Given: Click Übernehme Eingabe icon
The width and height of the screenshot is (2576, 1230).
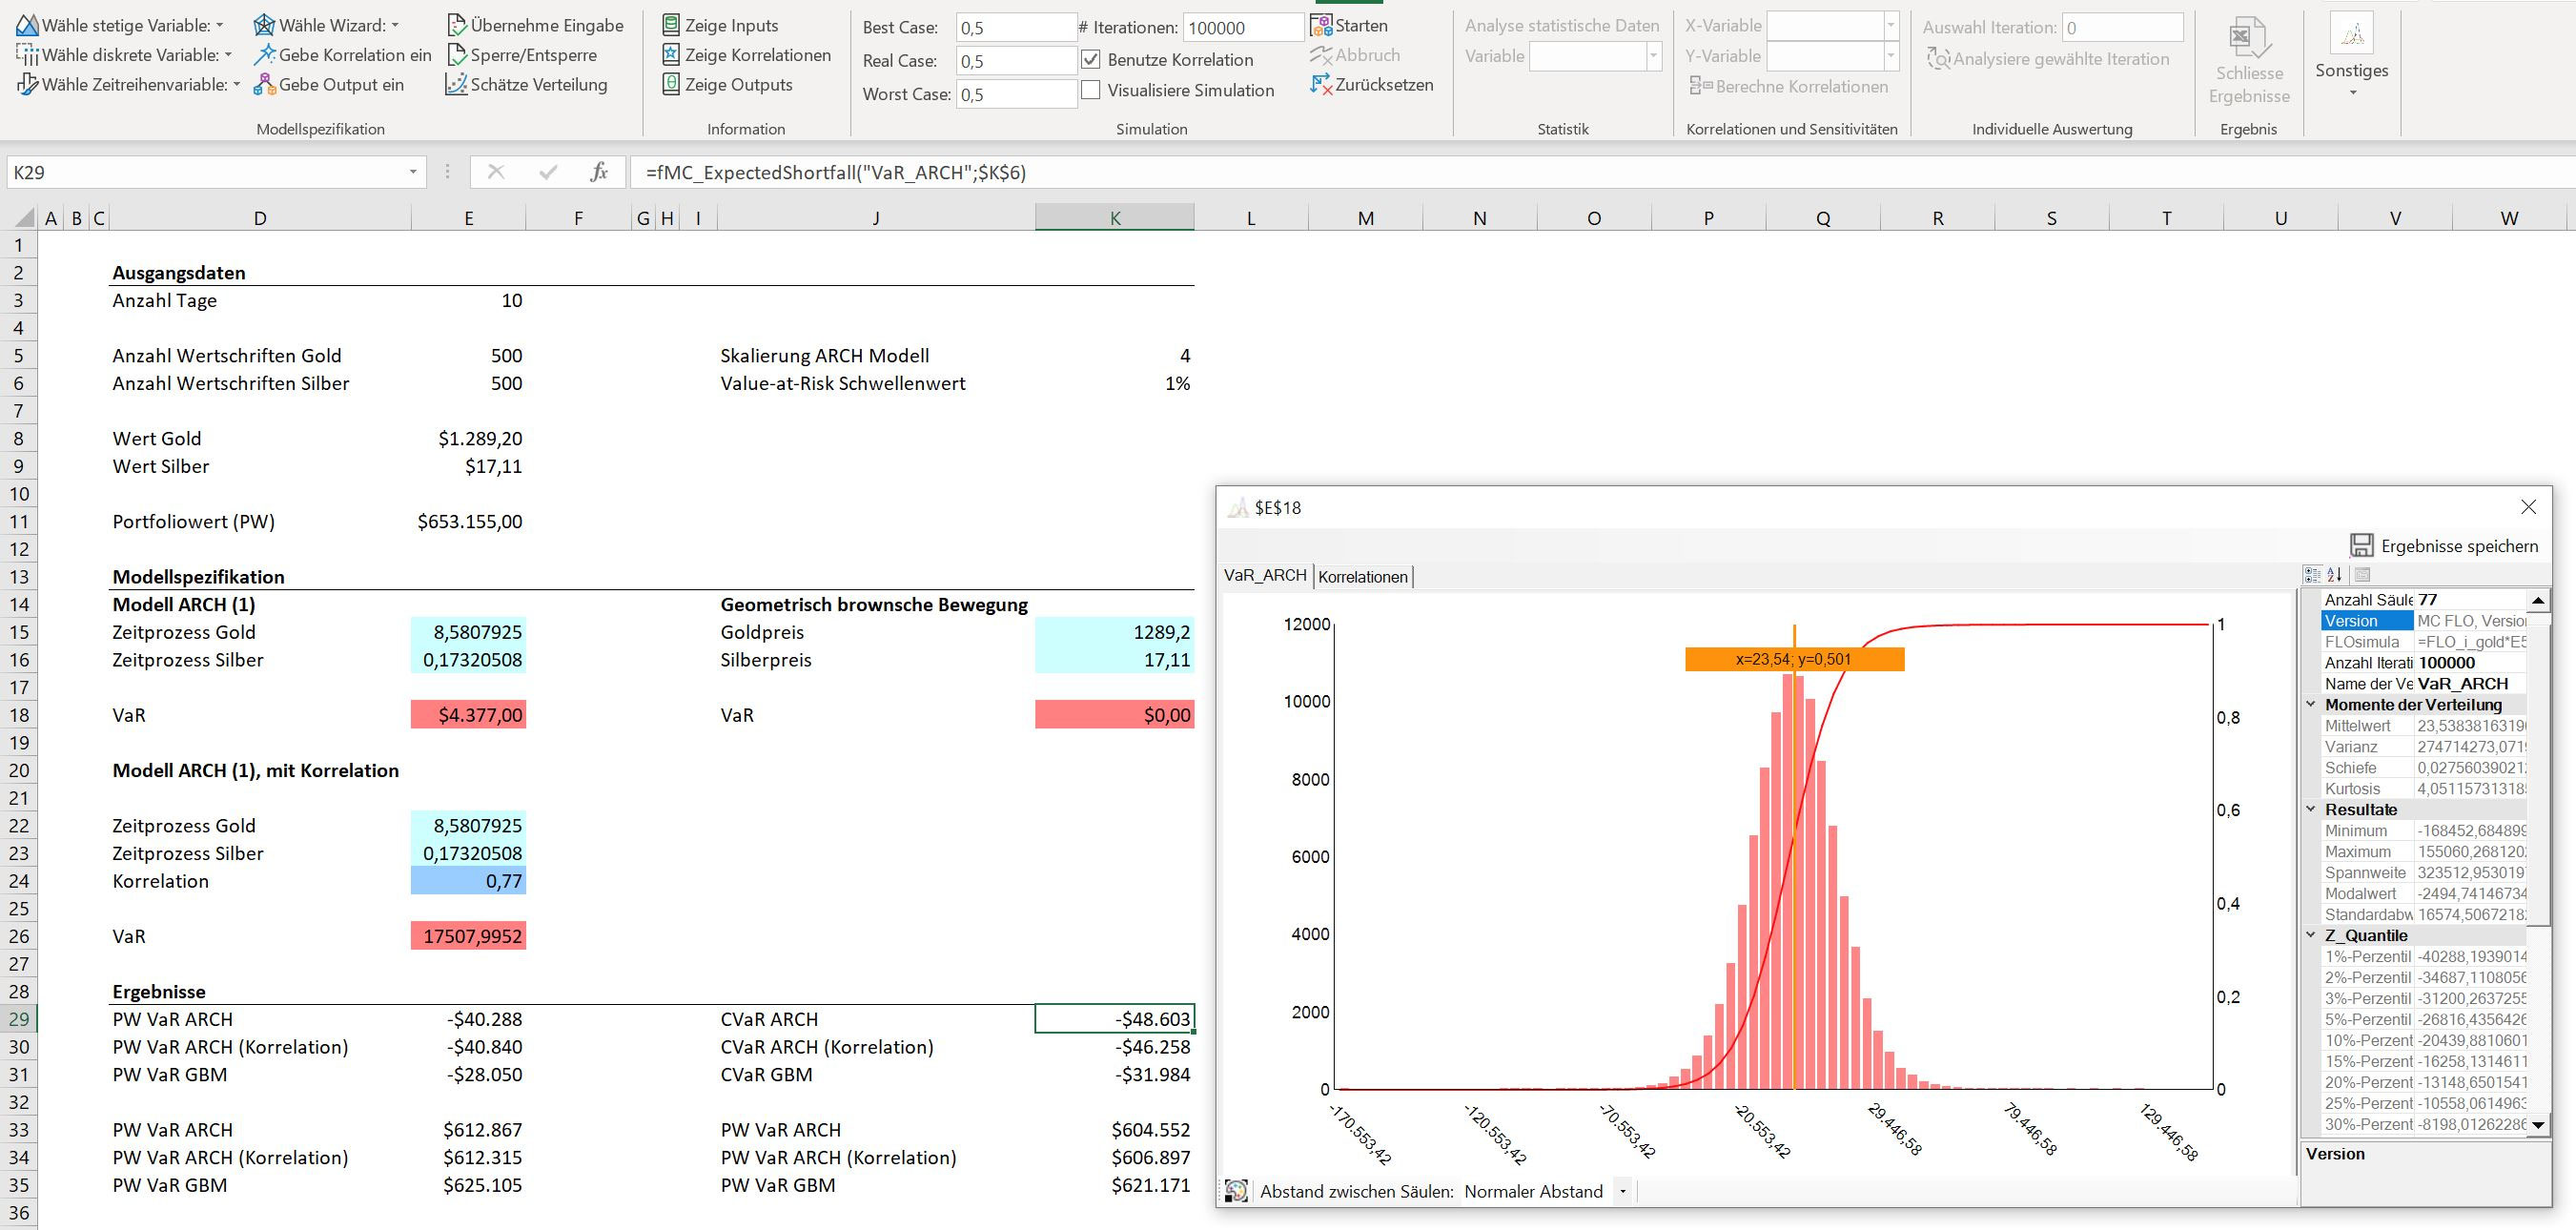Looking at the screenshot, I should 456,25.
